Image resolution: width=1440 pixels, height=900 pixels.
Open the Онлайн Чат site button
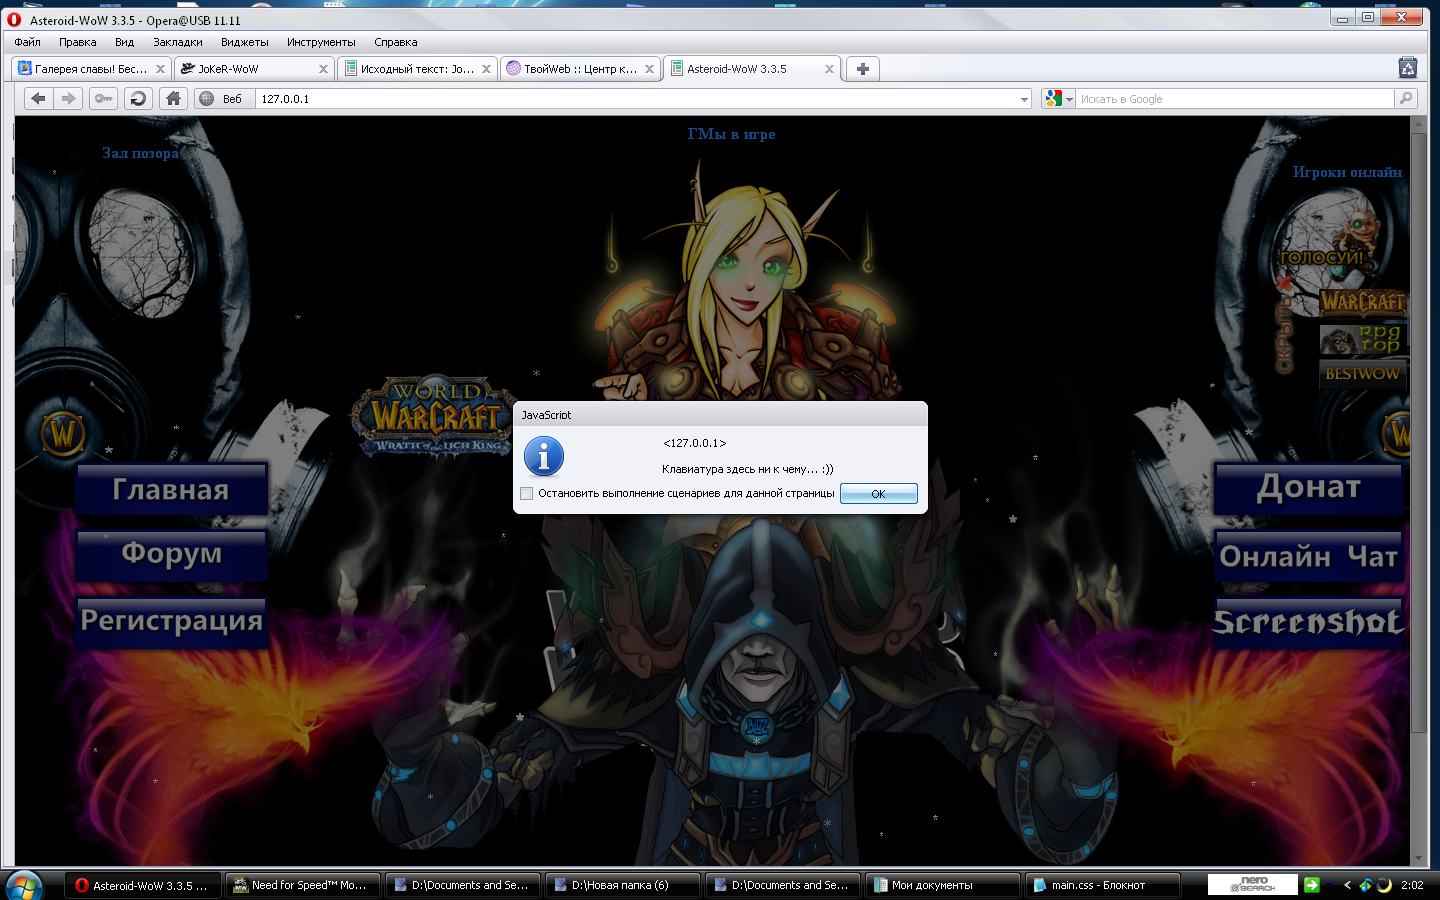[1309, 556]
